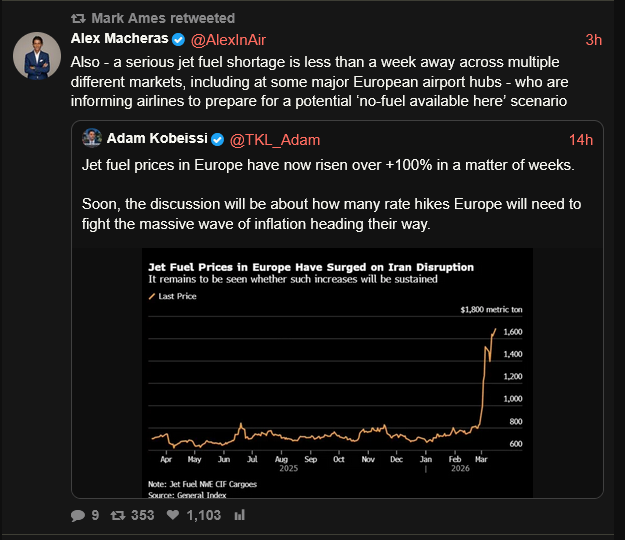This screenshot has height=540, width=625.
Task: Retweet using the icon showing 353
Action: (116, 515)
